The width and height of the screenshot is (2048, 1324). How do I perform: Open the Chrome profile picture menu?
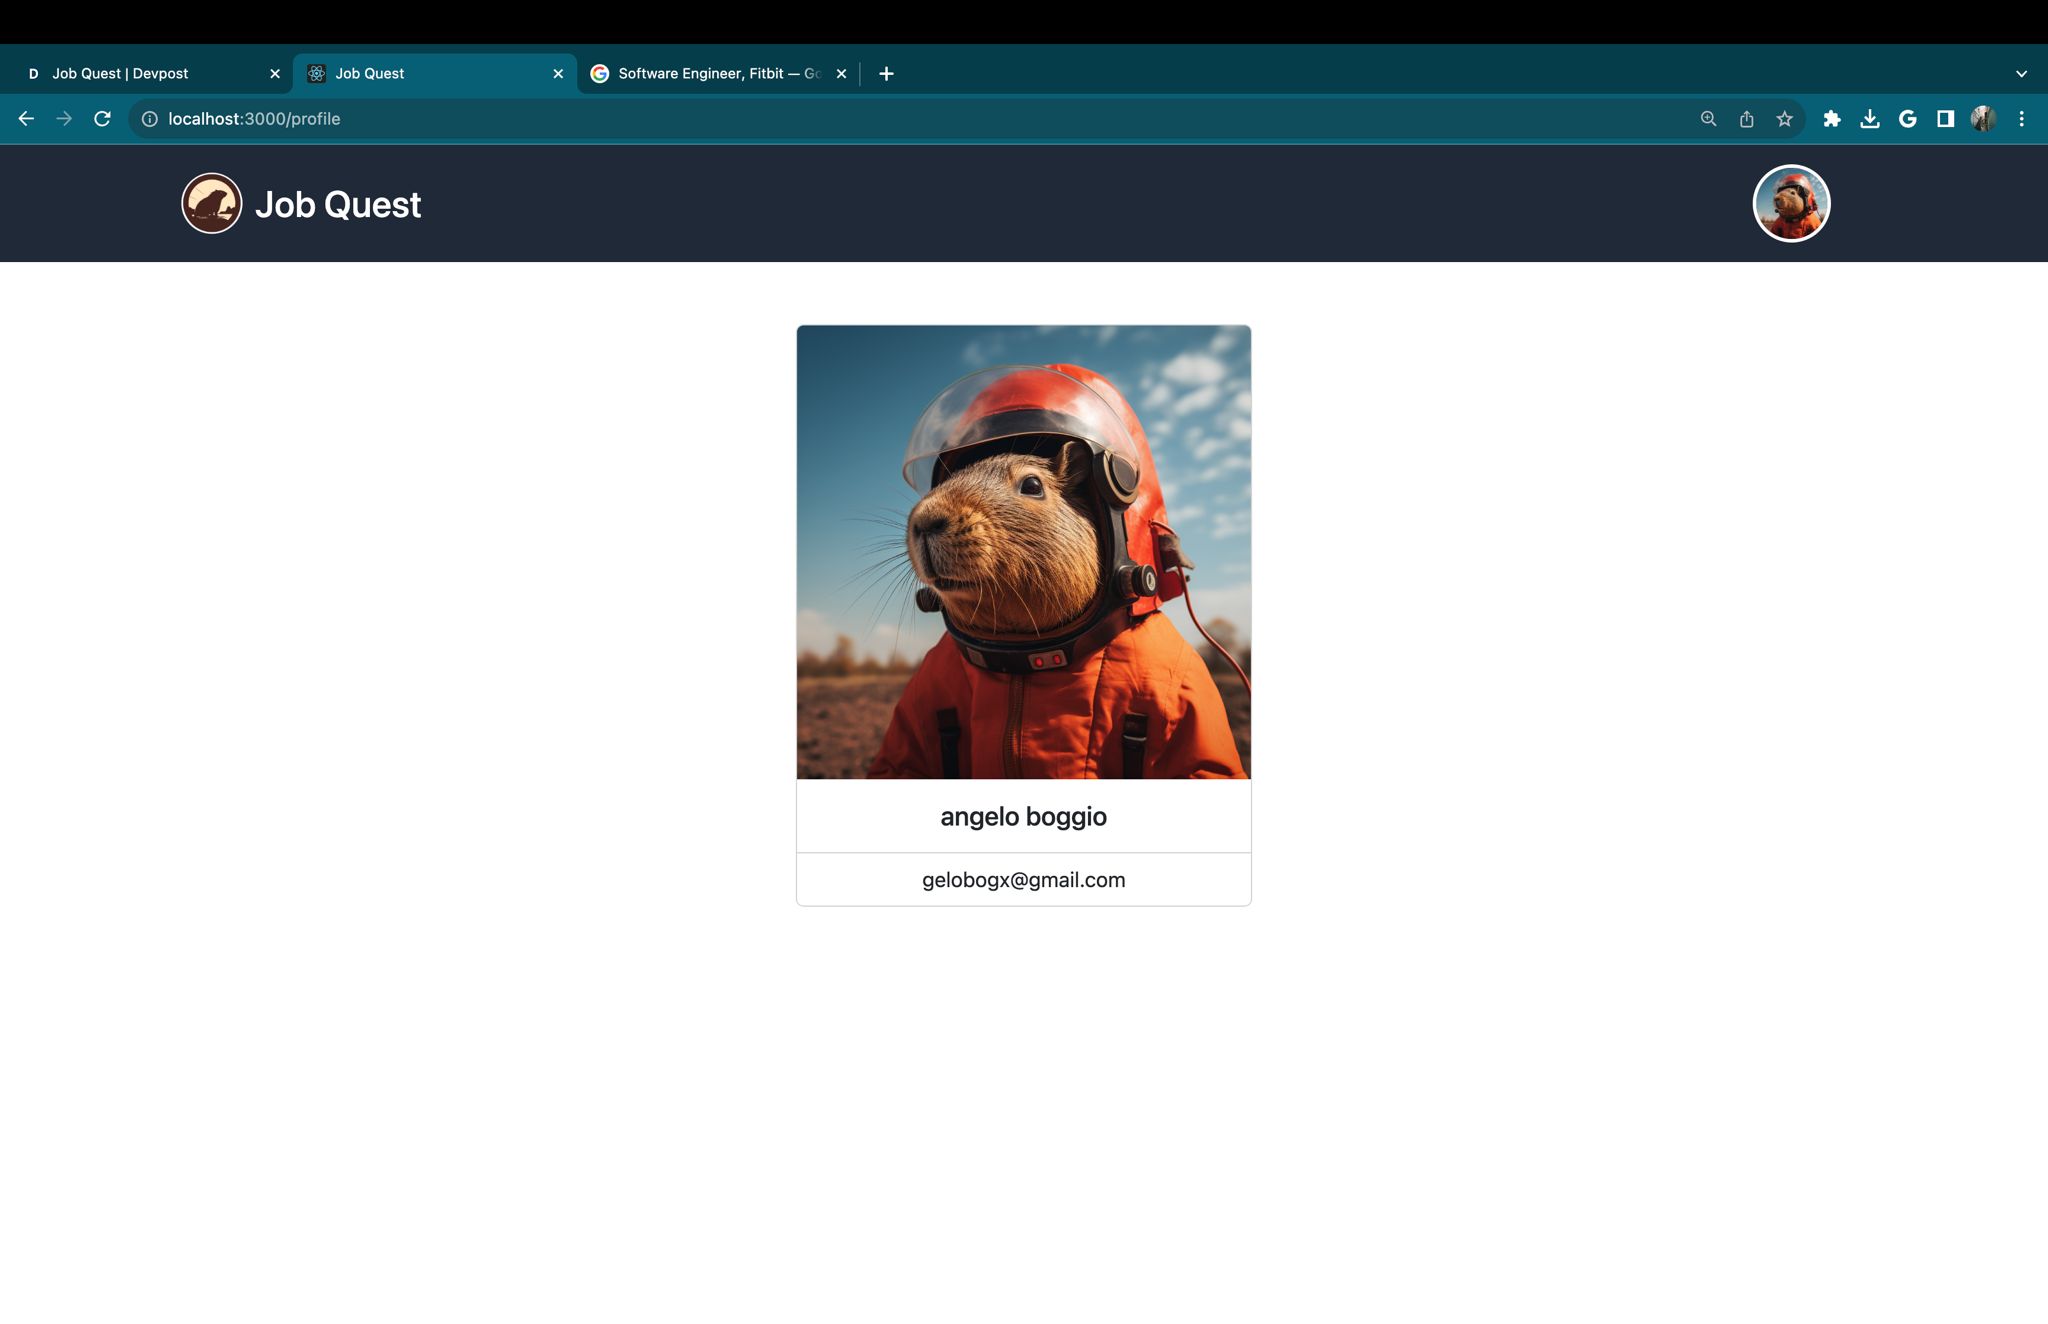coord(1984,119)
